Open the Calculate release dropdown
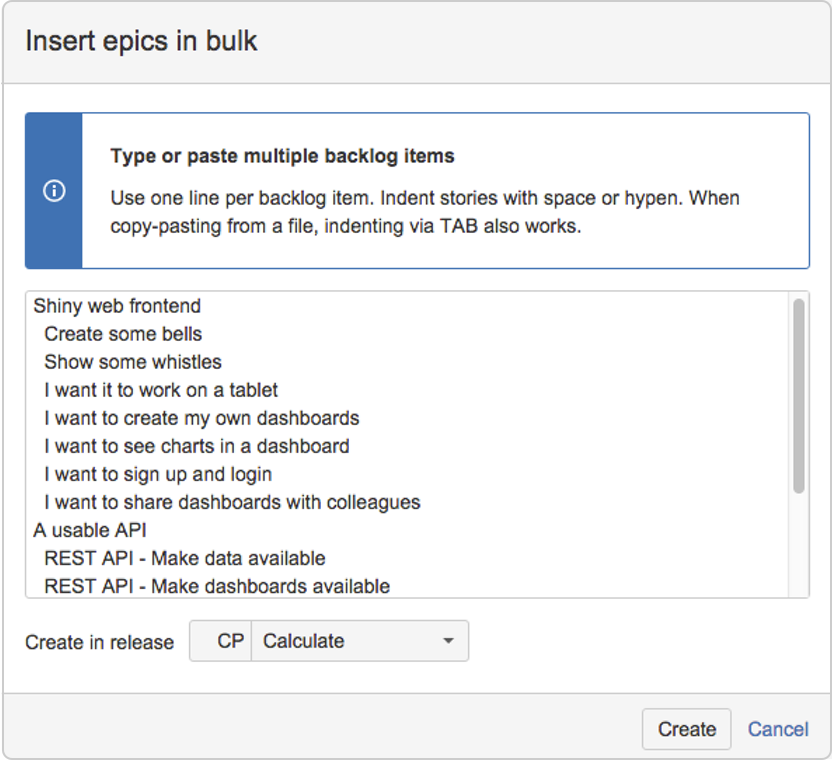Image resolution: width=832 pixels, height=760 pixels. [x=360, y=641]
